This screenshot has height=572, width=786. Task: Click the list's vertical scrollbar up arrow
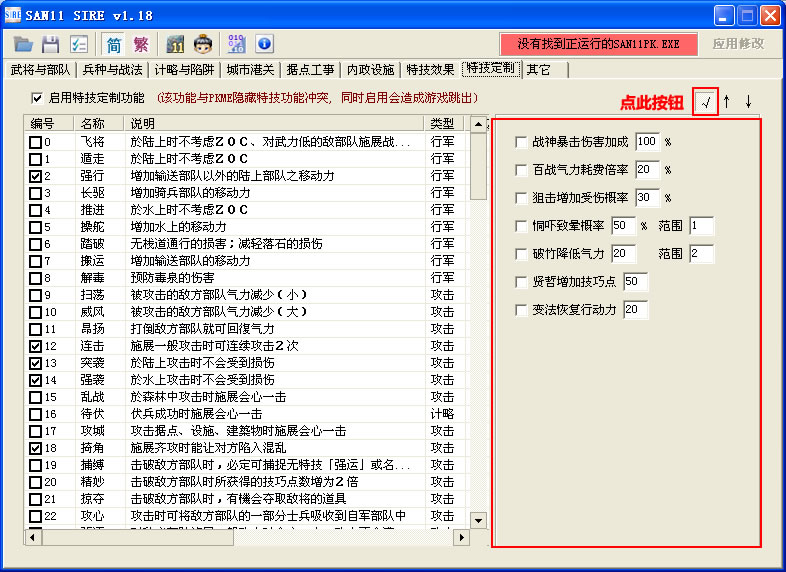point(478,124)
